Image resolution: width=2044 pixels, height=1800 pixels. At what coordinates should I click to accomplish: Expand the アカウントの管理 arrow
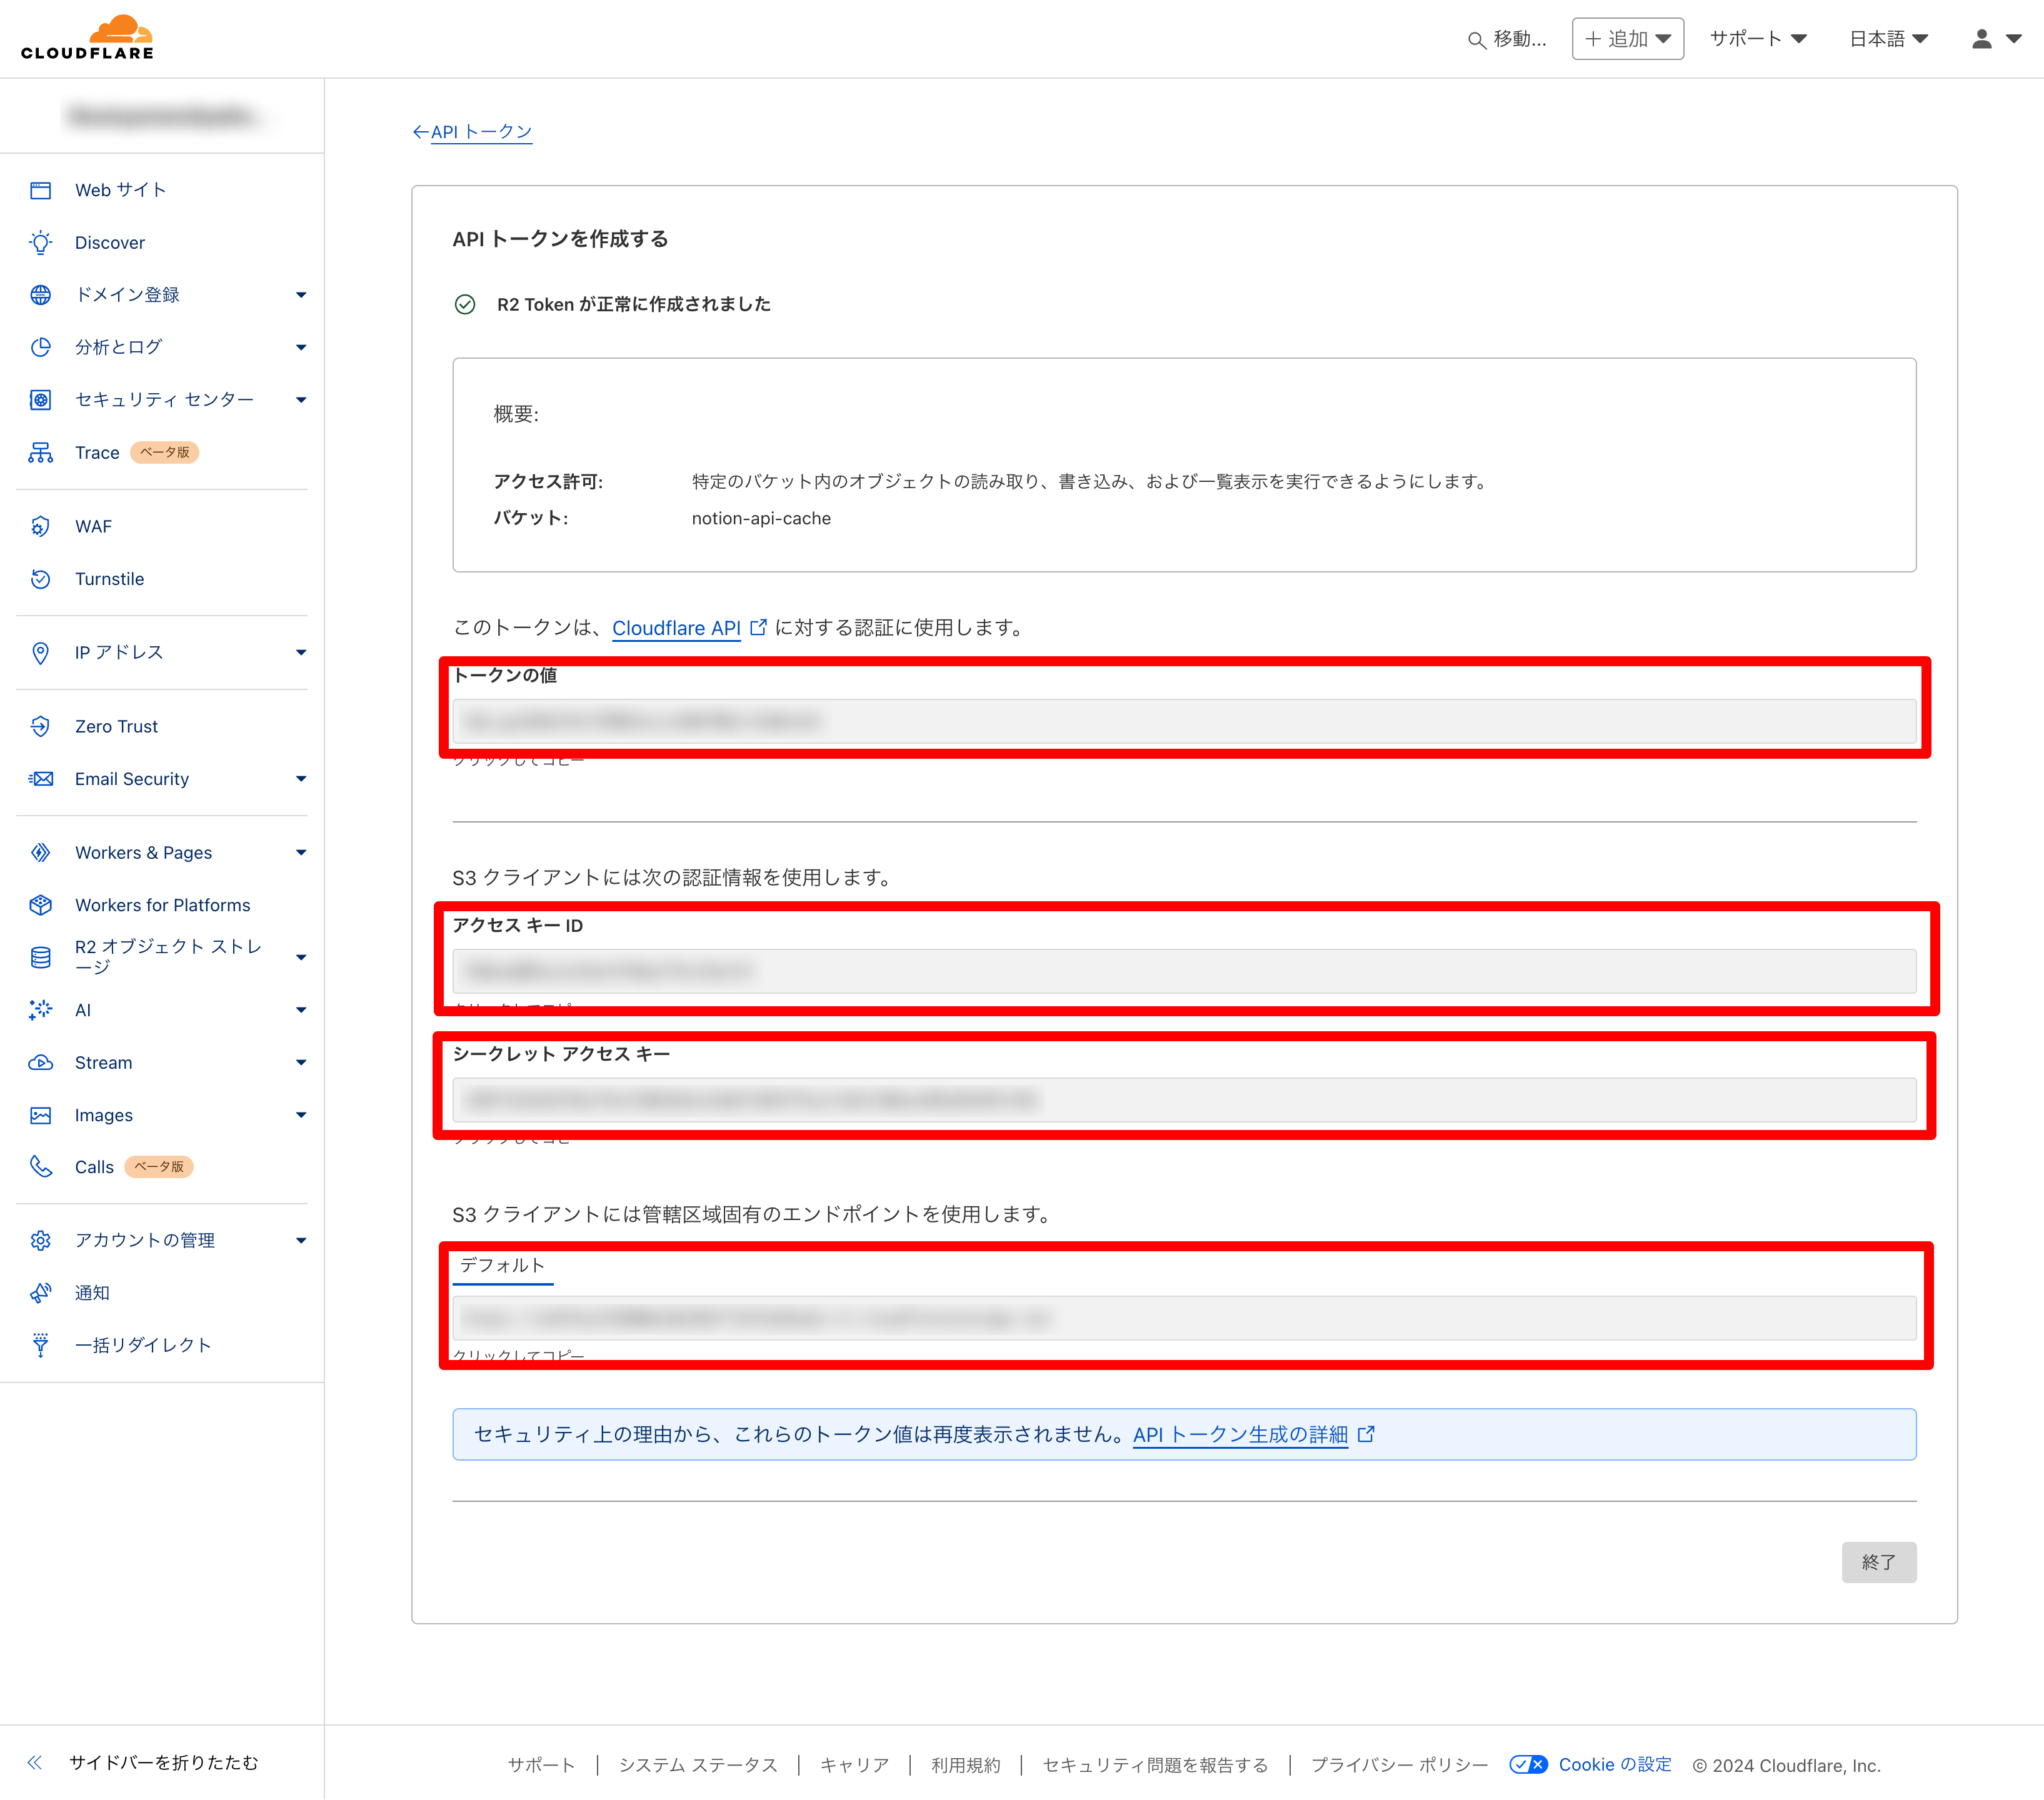click(301, 1241)
